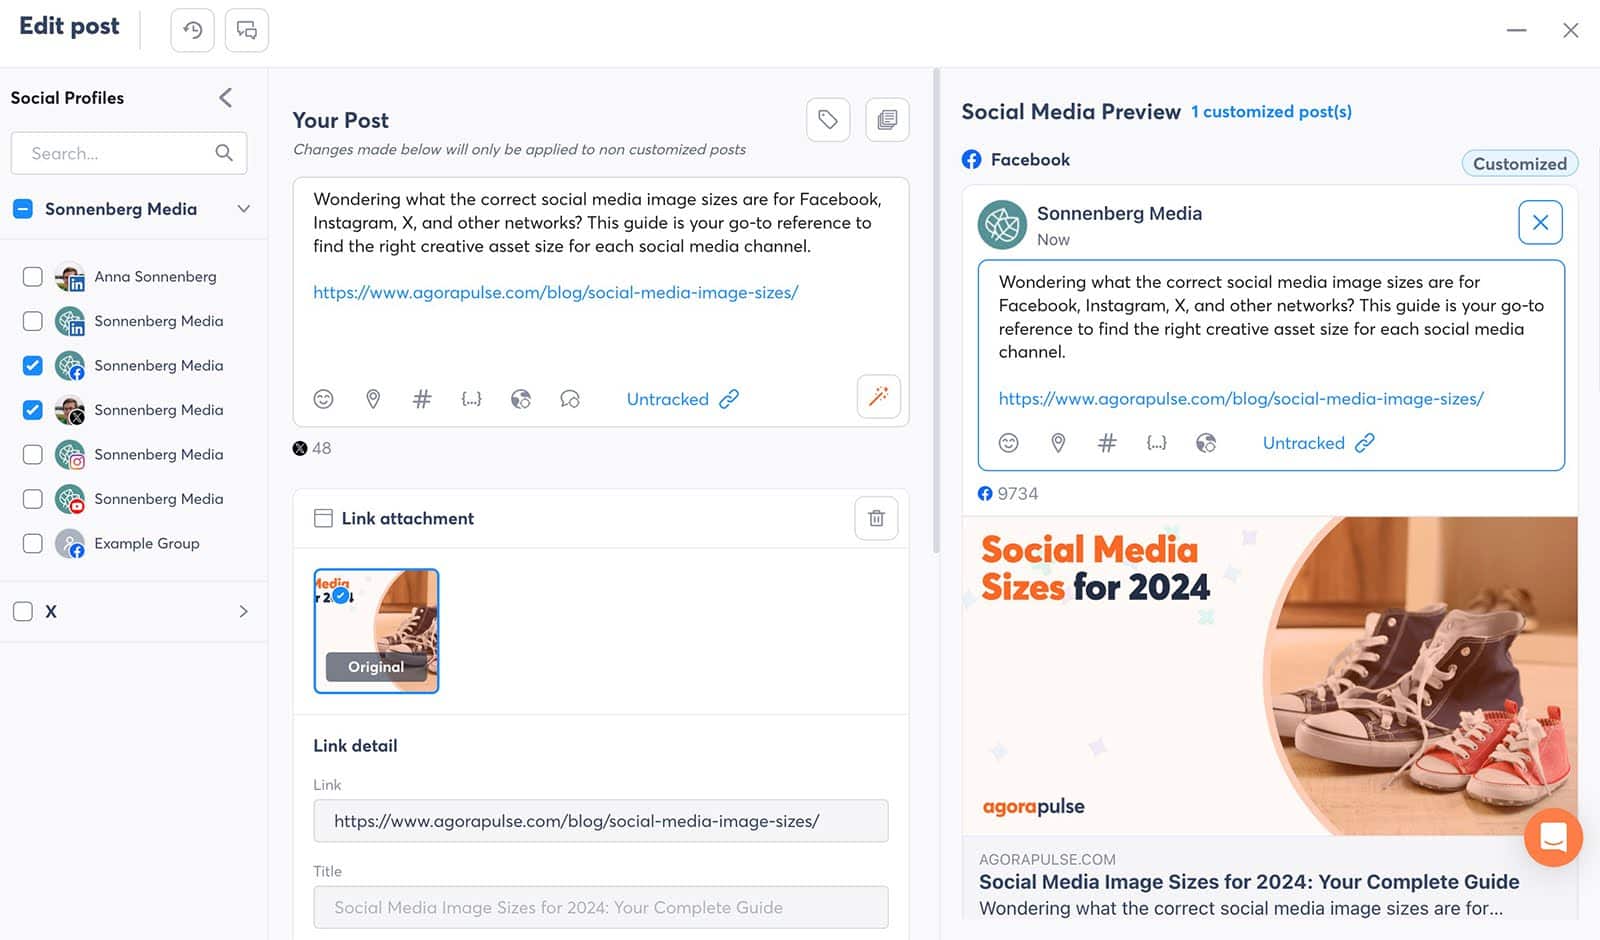This screenshot has width=1600, height=940.
Task: Open the emoji picker in the post editor
Action: [323, 398]
